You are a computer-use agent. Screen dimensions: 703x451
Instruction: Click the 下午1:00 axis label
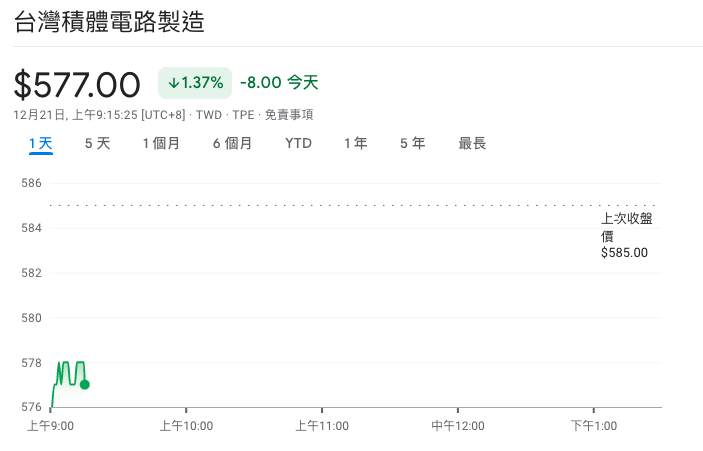pos(594,426)
